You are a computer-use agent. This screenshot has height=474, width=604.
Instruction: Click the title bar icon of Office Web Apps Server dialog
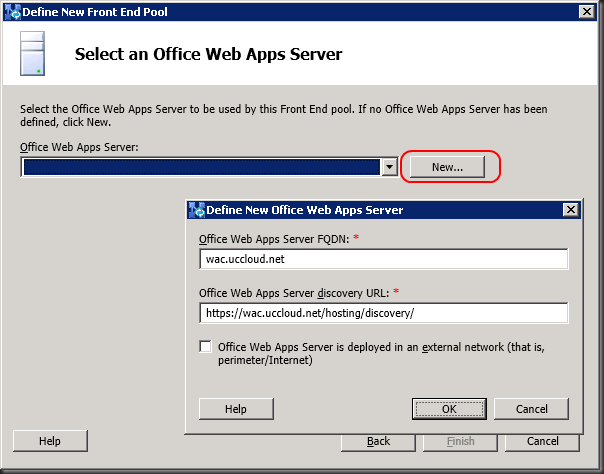click(197, 210)
